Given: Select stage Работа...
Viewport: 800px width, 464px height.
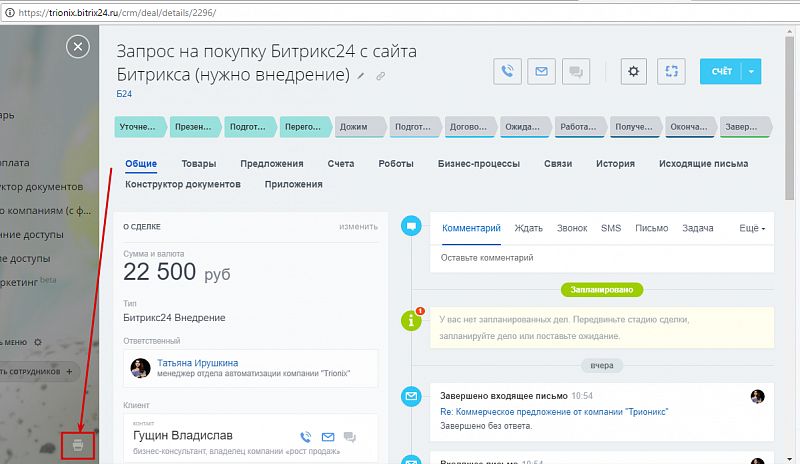Looking at the screenshot, I should click(x=581, y=127).
